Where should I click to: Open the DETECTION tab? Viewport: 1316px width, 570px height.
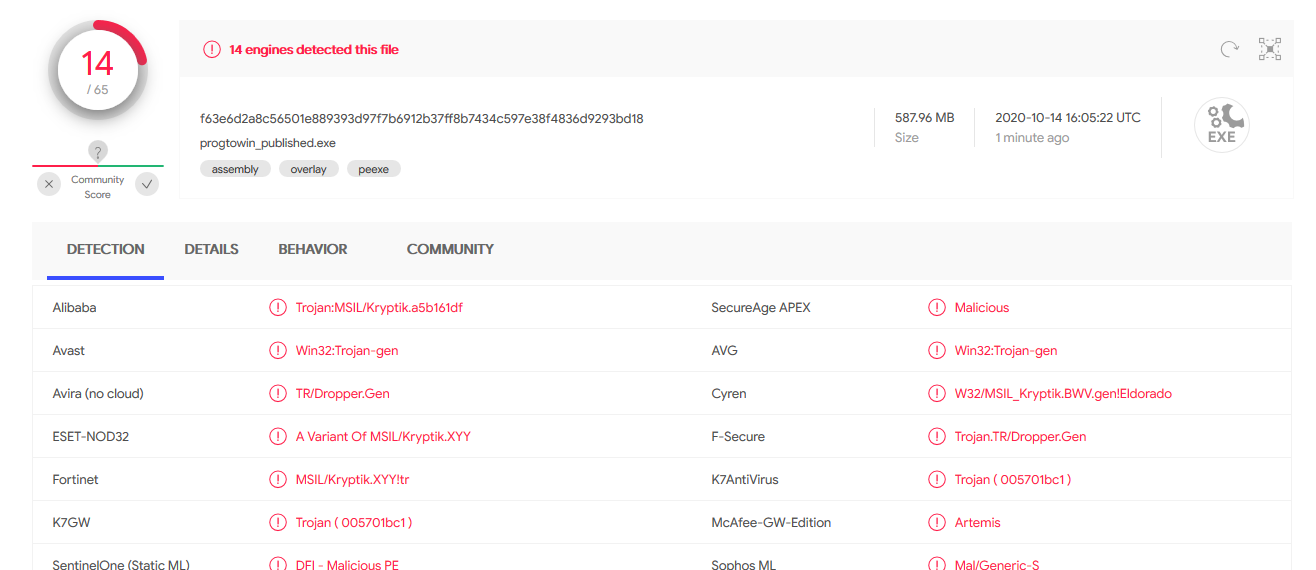pyautogui.click(x=106, y=249)
